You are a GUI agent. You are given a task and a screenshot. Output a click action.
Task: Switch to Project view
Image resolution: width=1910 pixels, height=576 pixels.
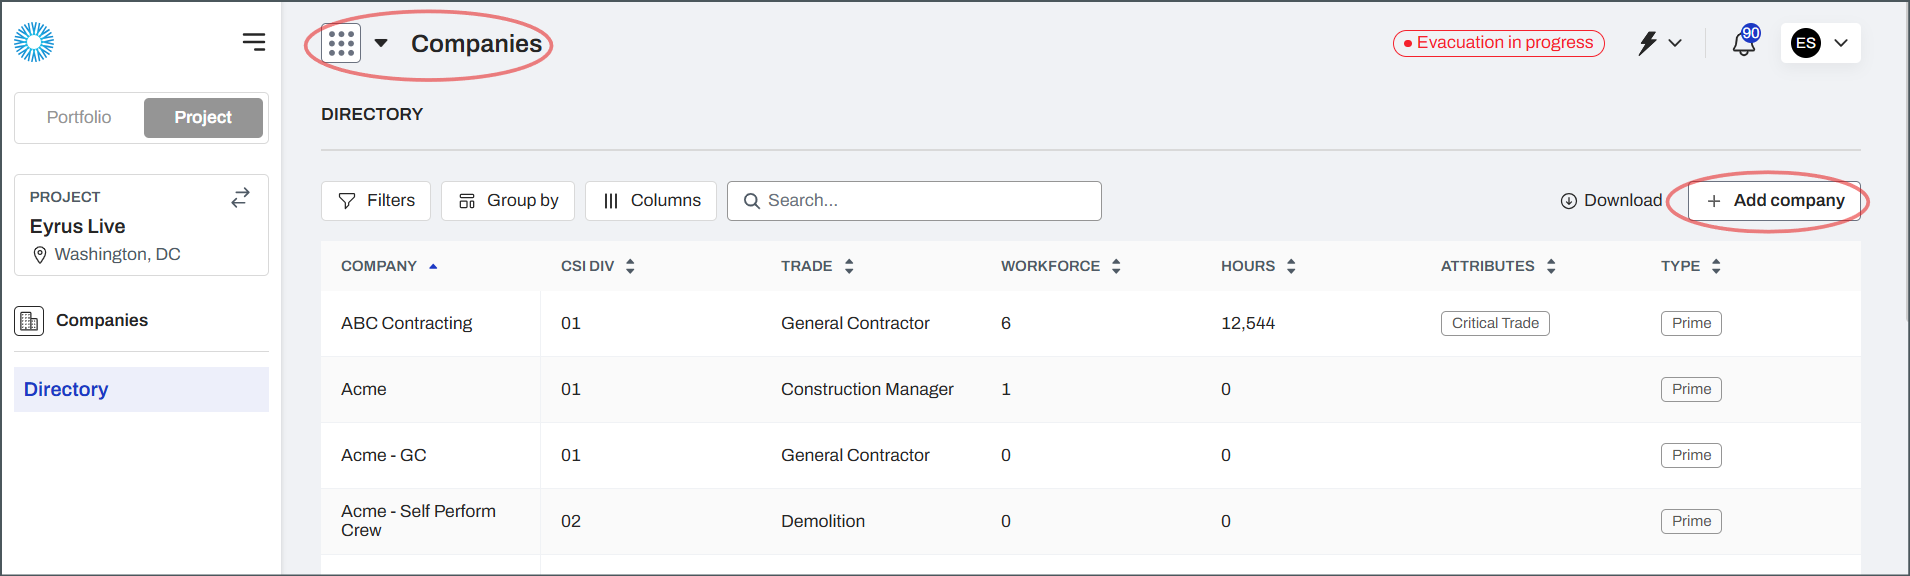(203, 118)
